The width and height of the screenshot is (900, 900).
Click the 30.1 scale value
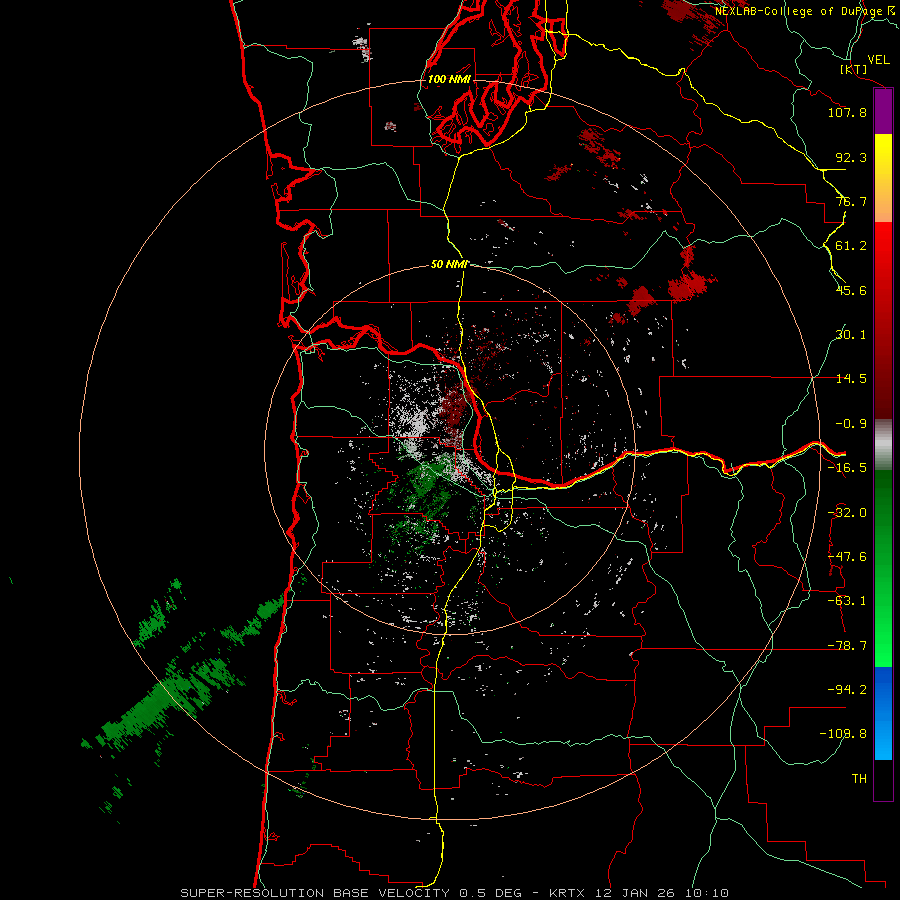coord(851,335)
